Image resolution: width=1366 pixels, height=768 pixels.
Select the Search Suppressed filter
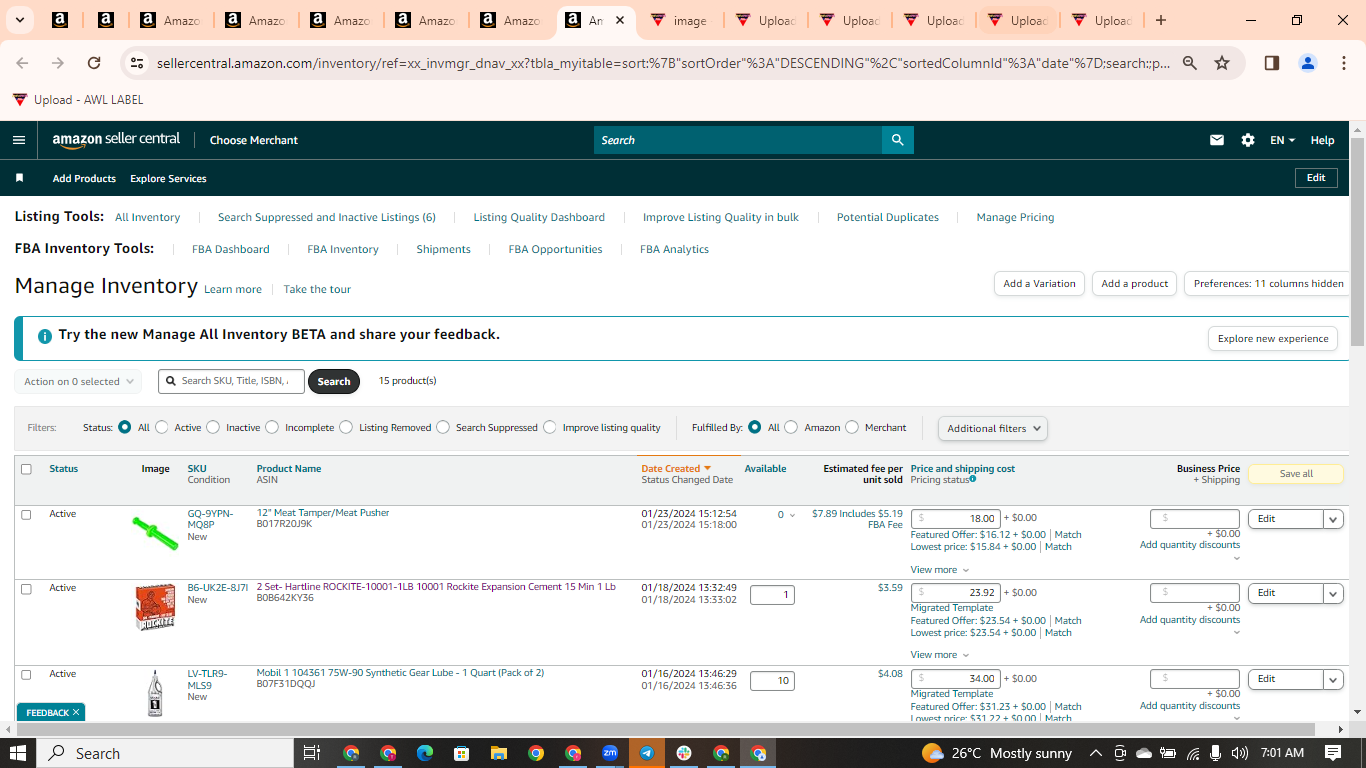pyautogui.click(x=443, y=427)
